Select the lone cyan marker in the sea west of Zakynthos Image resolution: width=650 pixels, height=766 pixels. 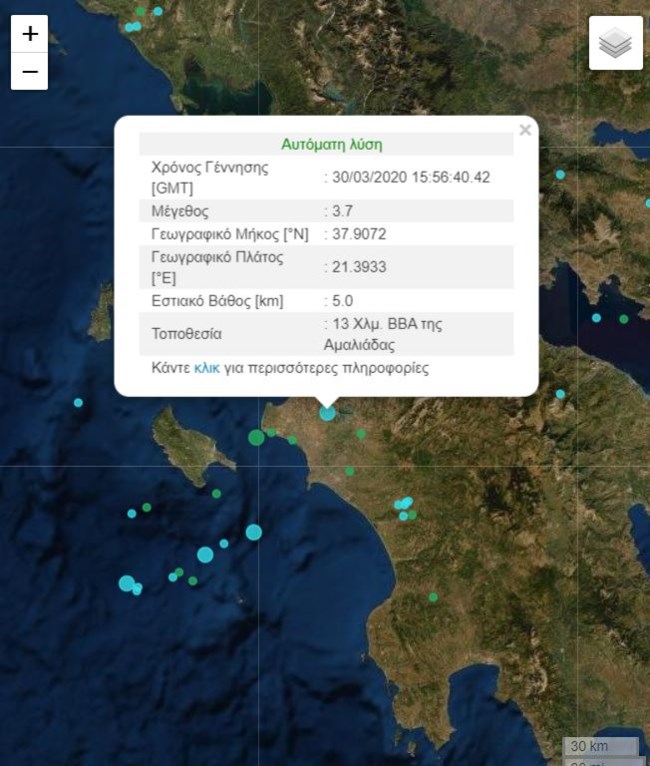[78, 403]
